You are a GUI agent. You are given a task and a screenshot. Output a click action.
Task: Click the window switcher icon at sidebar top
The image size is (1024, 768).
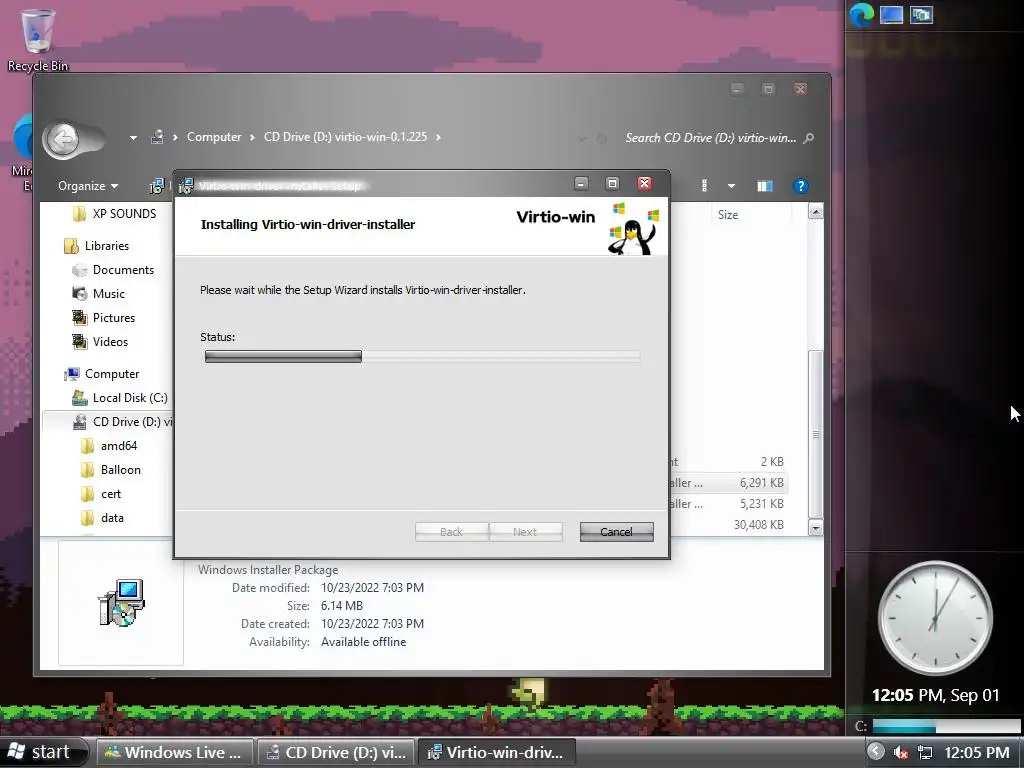tap(921, 14)
